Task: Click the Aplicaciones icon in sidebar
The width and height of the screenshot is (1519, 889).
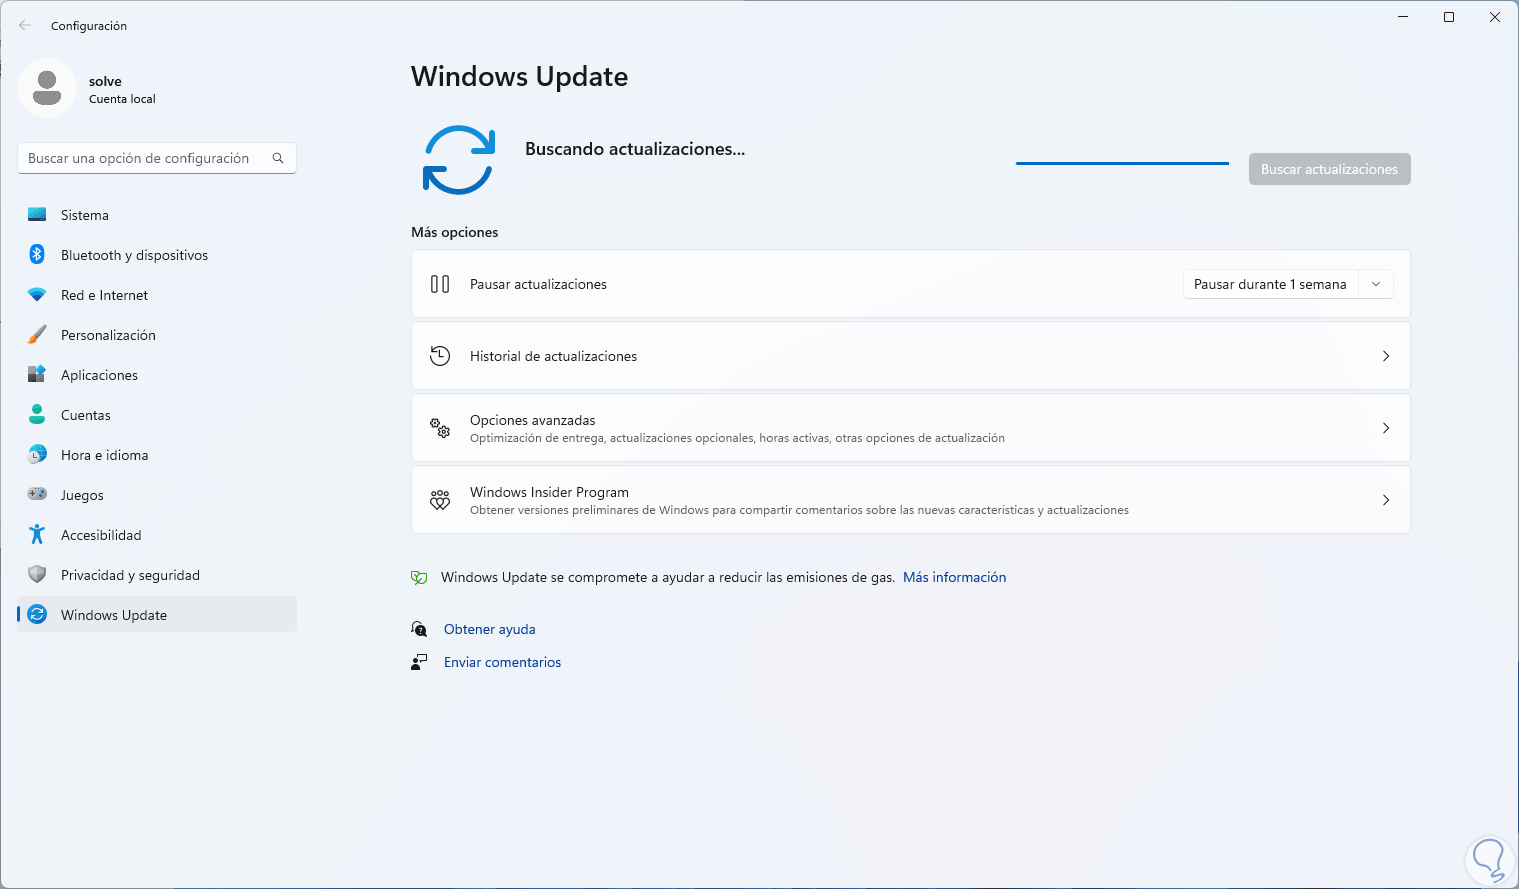Action: (37, 375)
